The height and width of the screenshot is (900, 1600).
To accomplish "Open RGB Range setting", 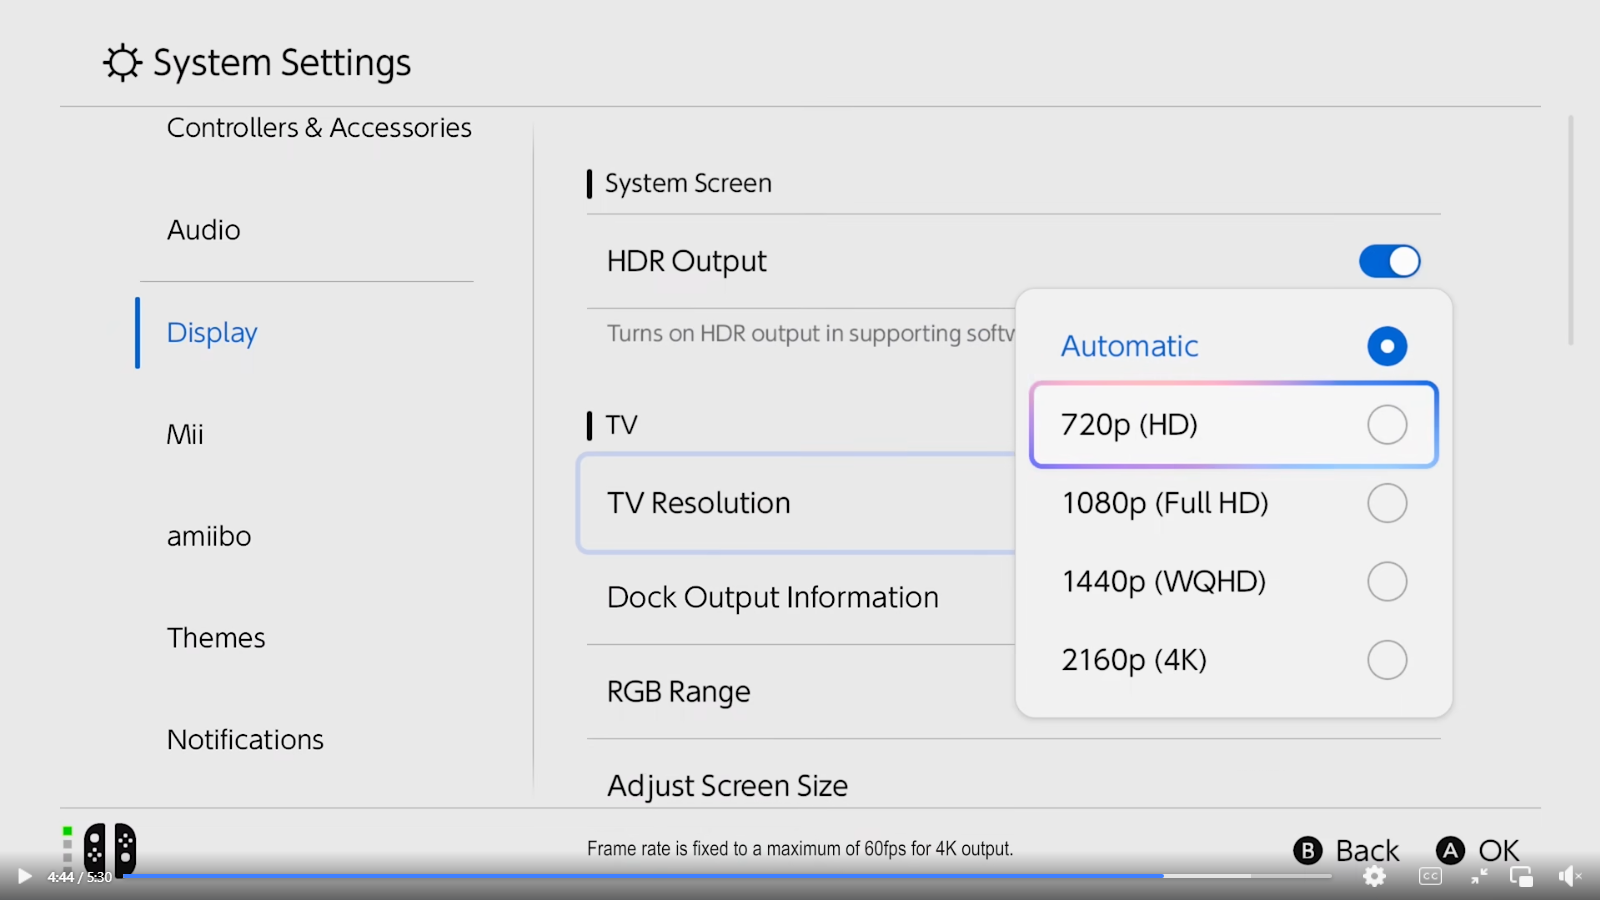I will tap(678, 692).
